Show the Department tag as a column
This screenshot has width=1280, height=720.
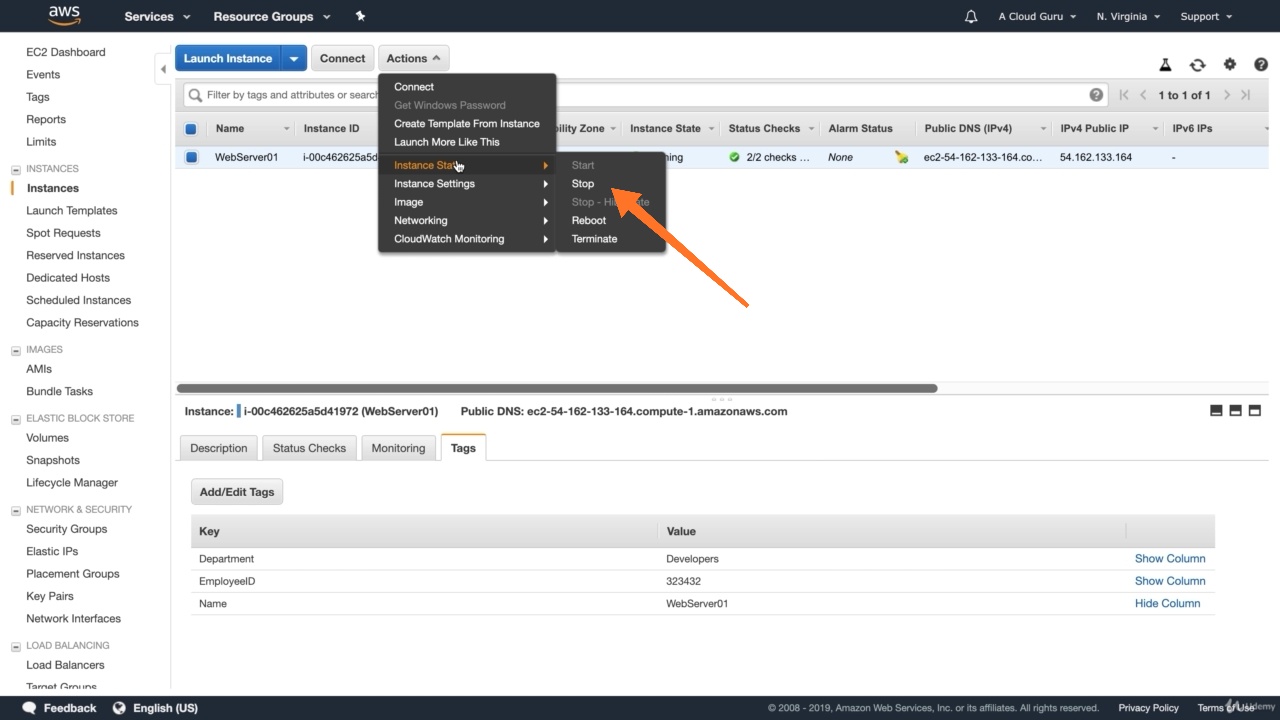coord(1170,558)
